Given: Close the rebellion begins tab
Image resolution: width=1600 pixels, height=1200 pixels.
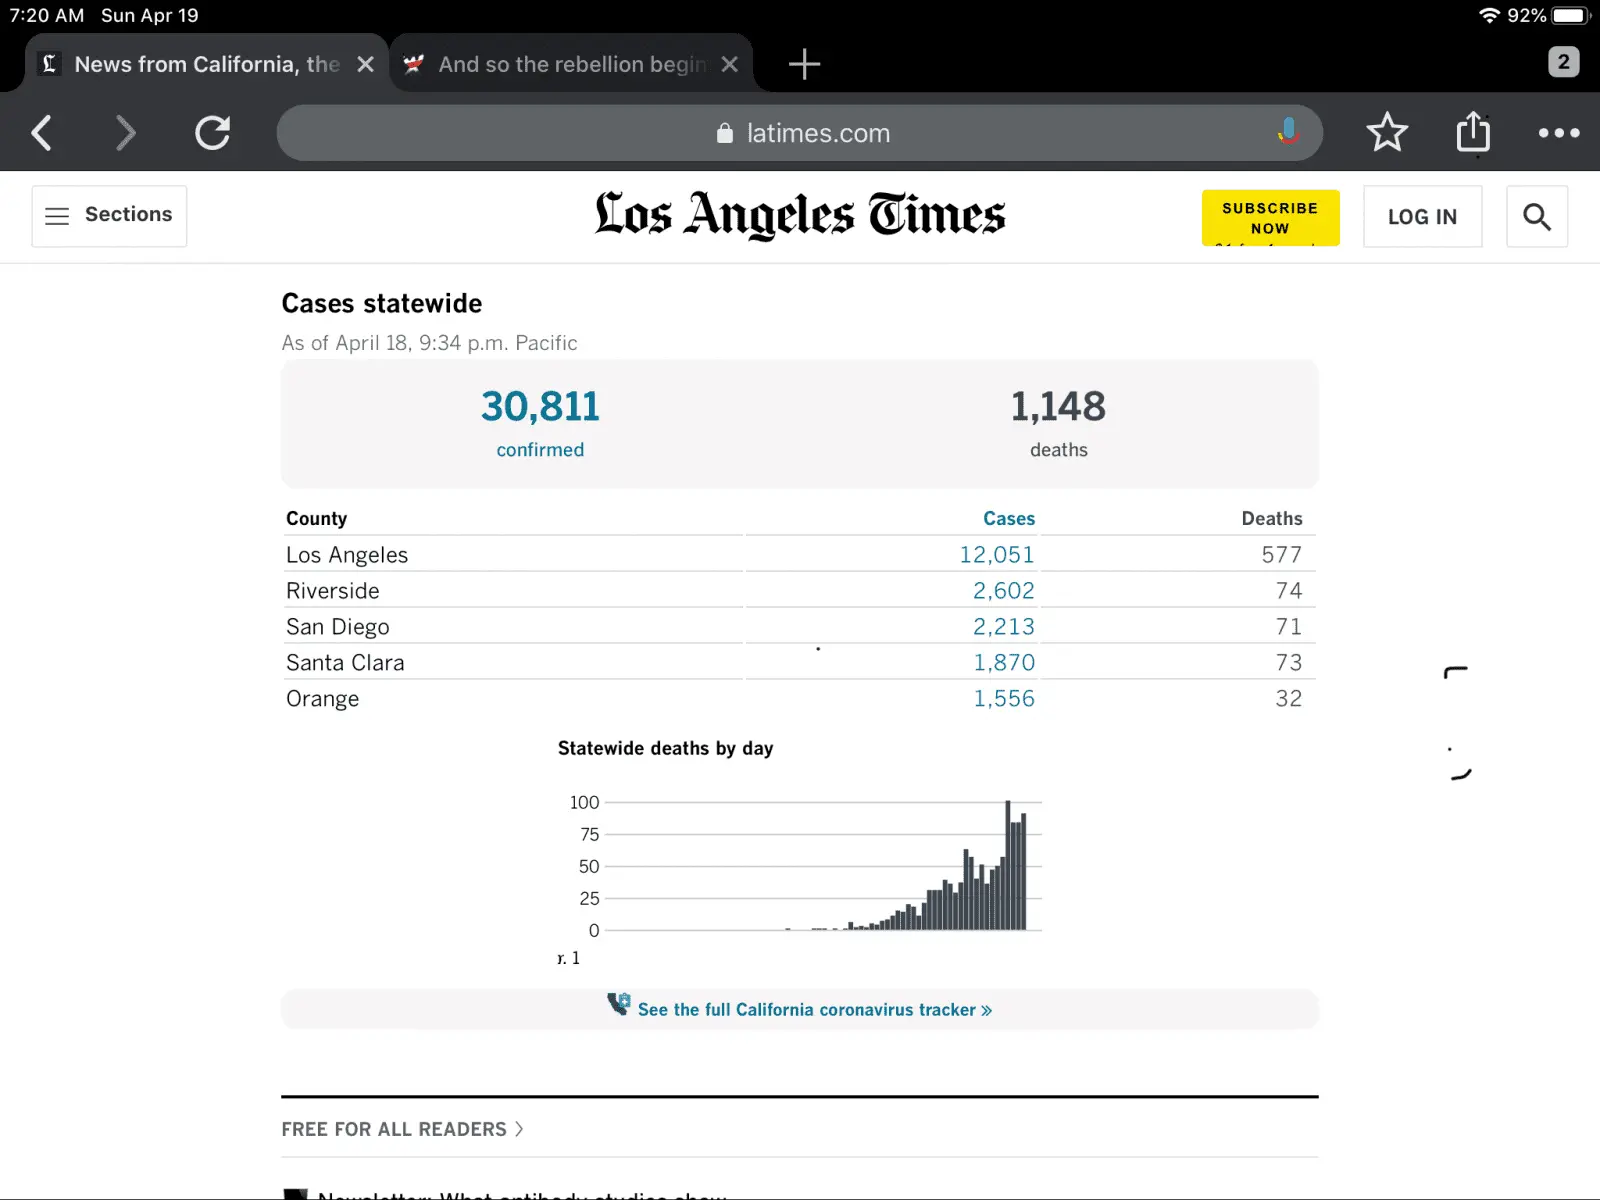Looking at the screenshot, I should pos(730,64).
